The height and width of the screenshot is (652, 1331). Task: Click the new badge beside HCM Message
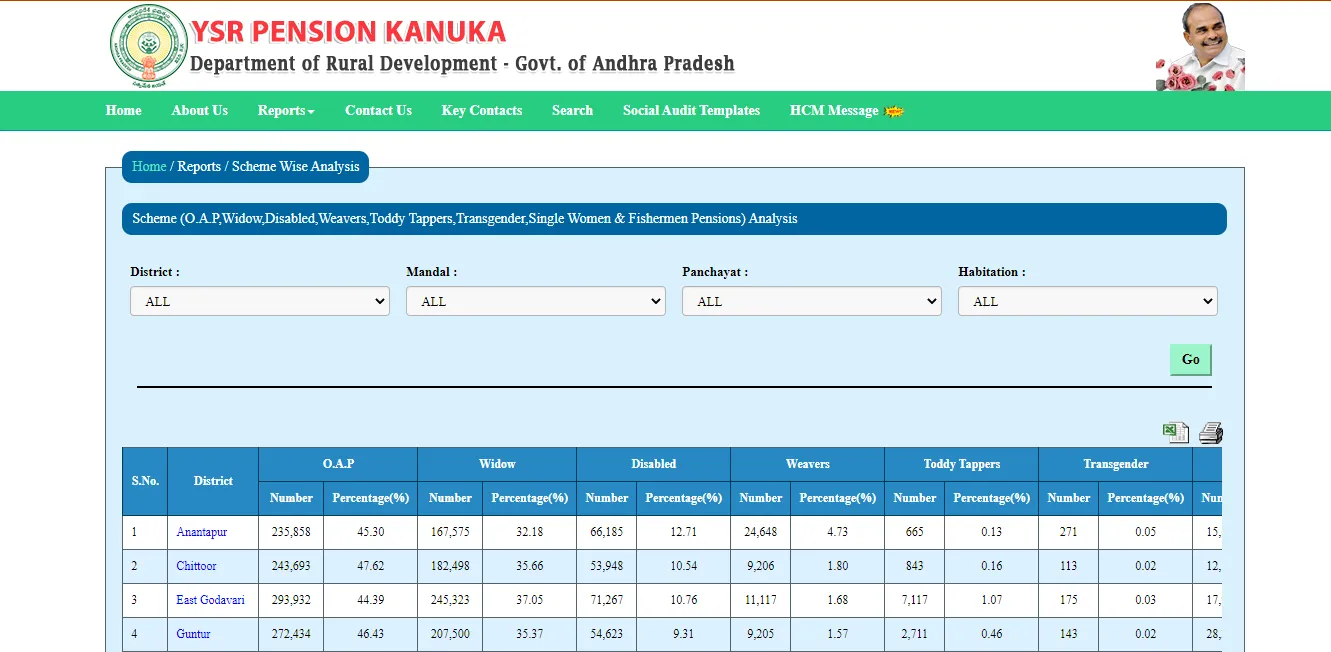pos(894,111)
